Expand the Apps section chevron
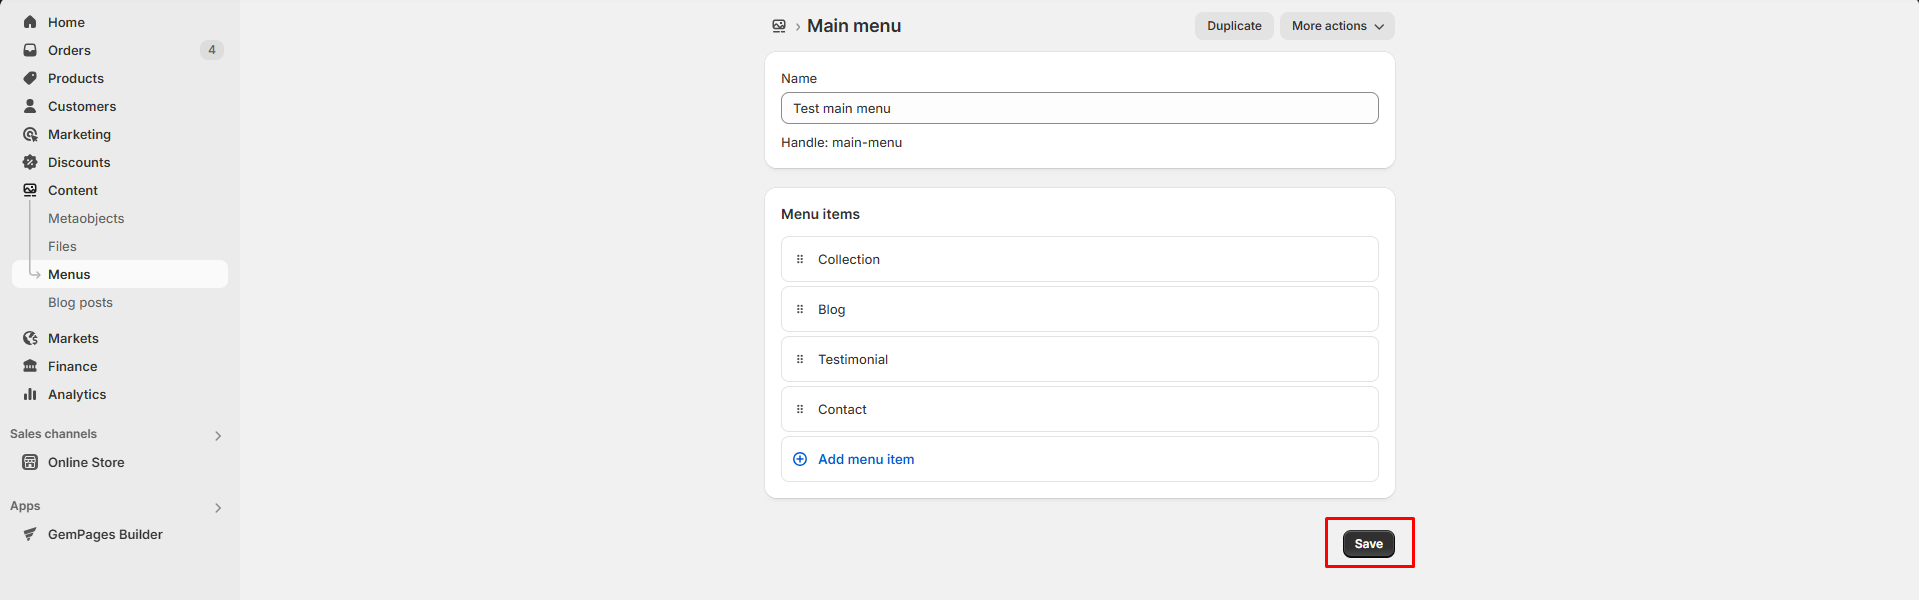The image size is (1919, 600). click(218, 507)
